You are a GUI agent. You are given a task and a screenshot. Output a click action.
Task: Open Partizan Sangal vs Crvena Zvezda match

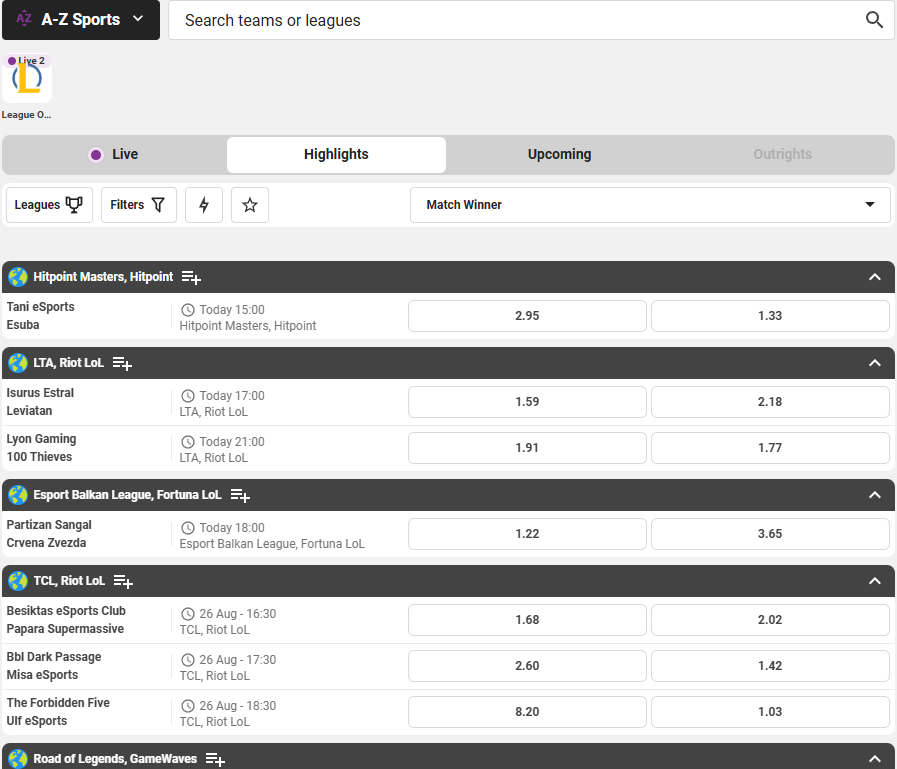pyautogui.click(x=49, y=534)
